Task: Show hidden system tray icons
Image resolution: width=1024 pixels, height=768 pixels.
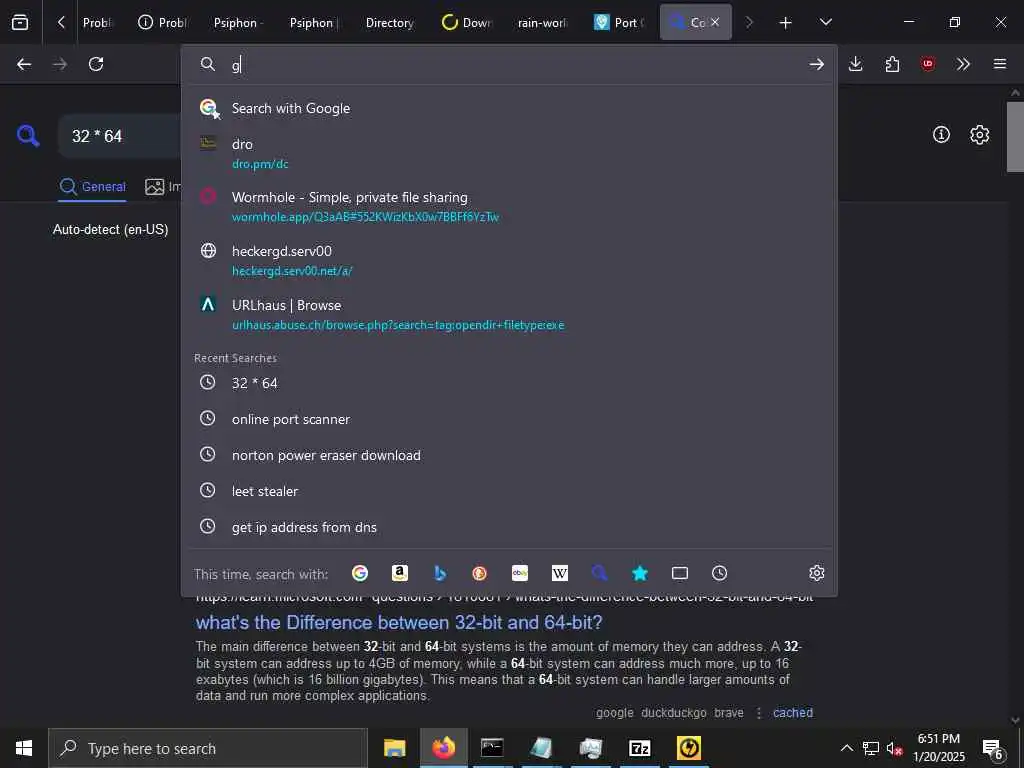Action: 846,748
